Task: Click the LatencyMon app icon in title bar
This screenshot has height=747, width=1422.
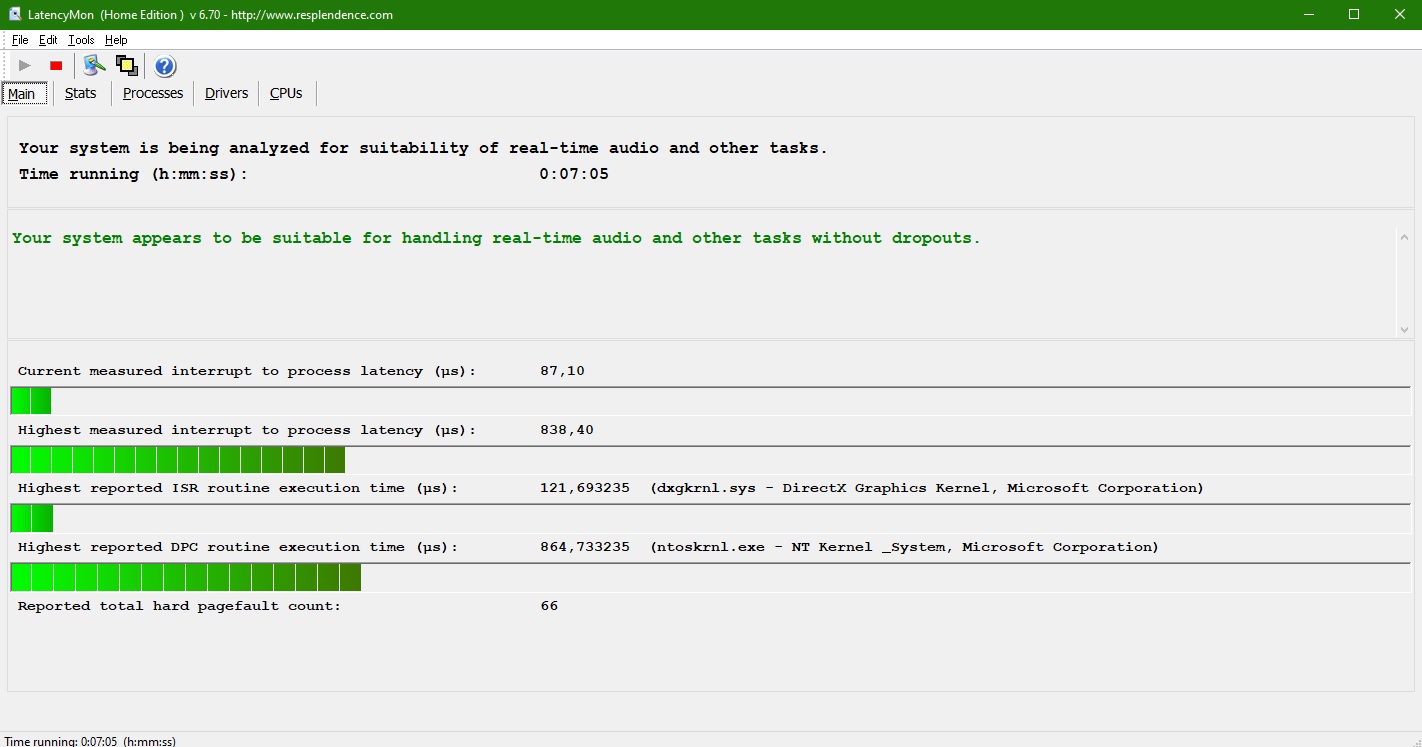Action: click(14, 15)
